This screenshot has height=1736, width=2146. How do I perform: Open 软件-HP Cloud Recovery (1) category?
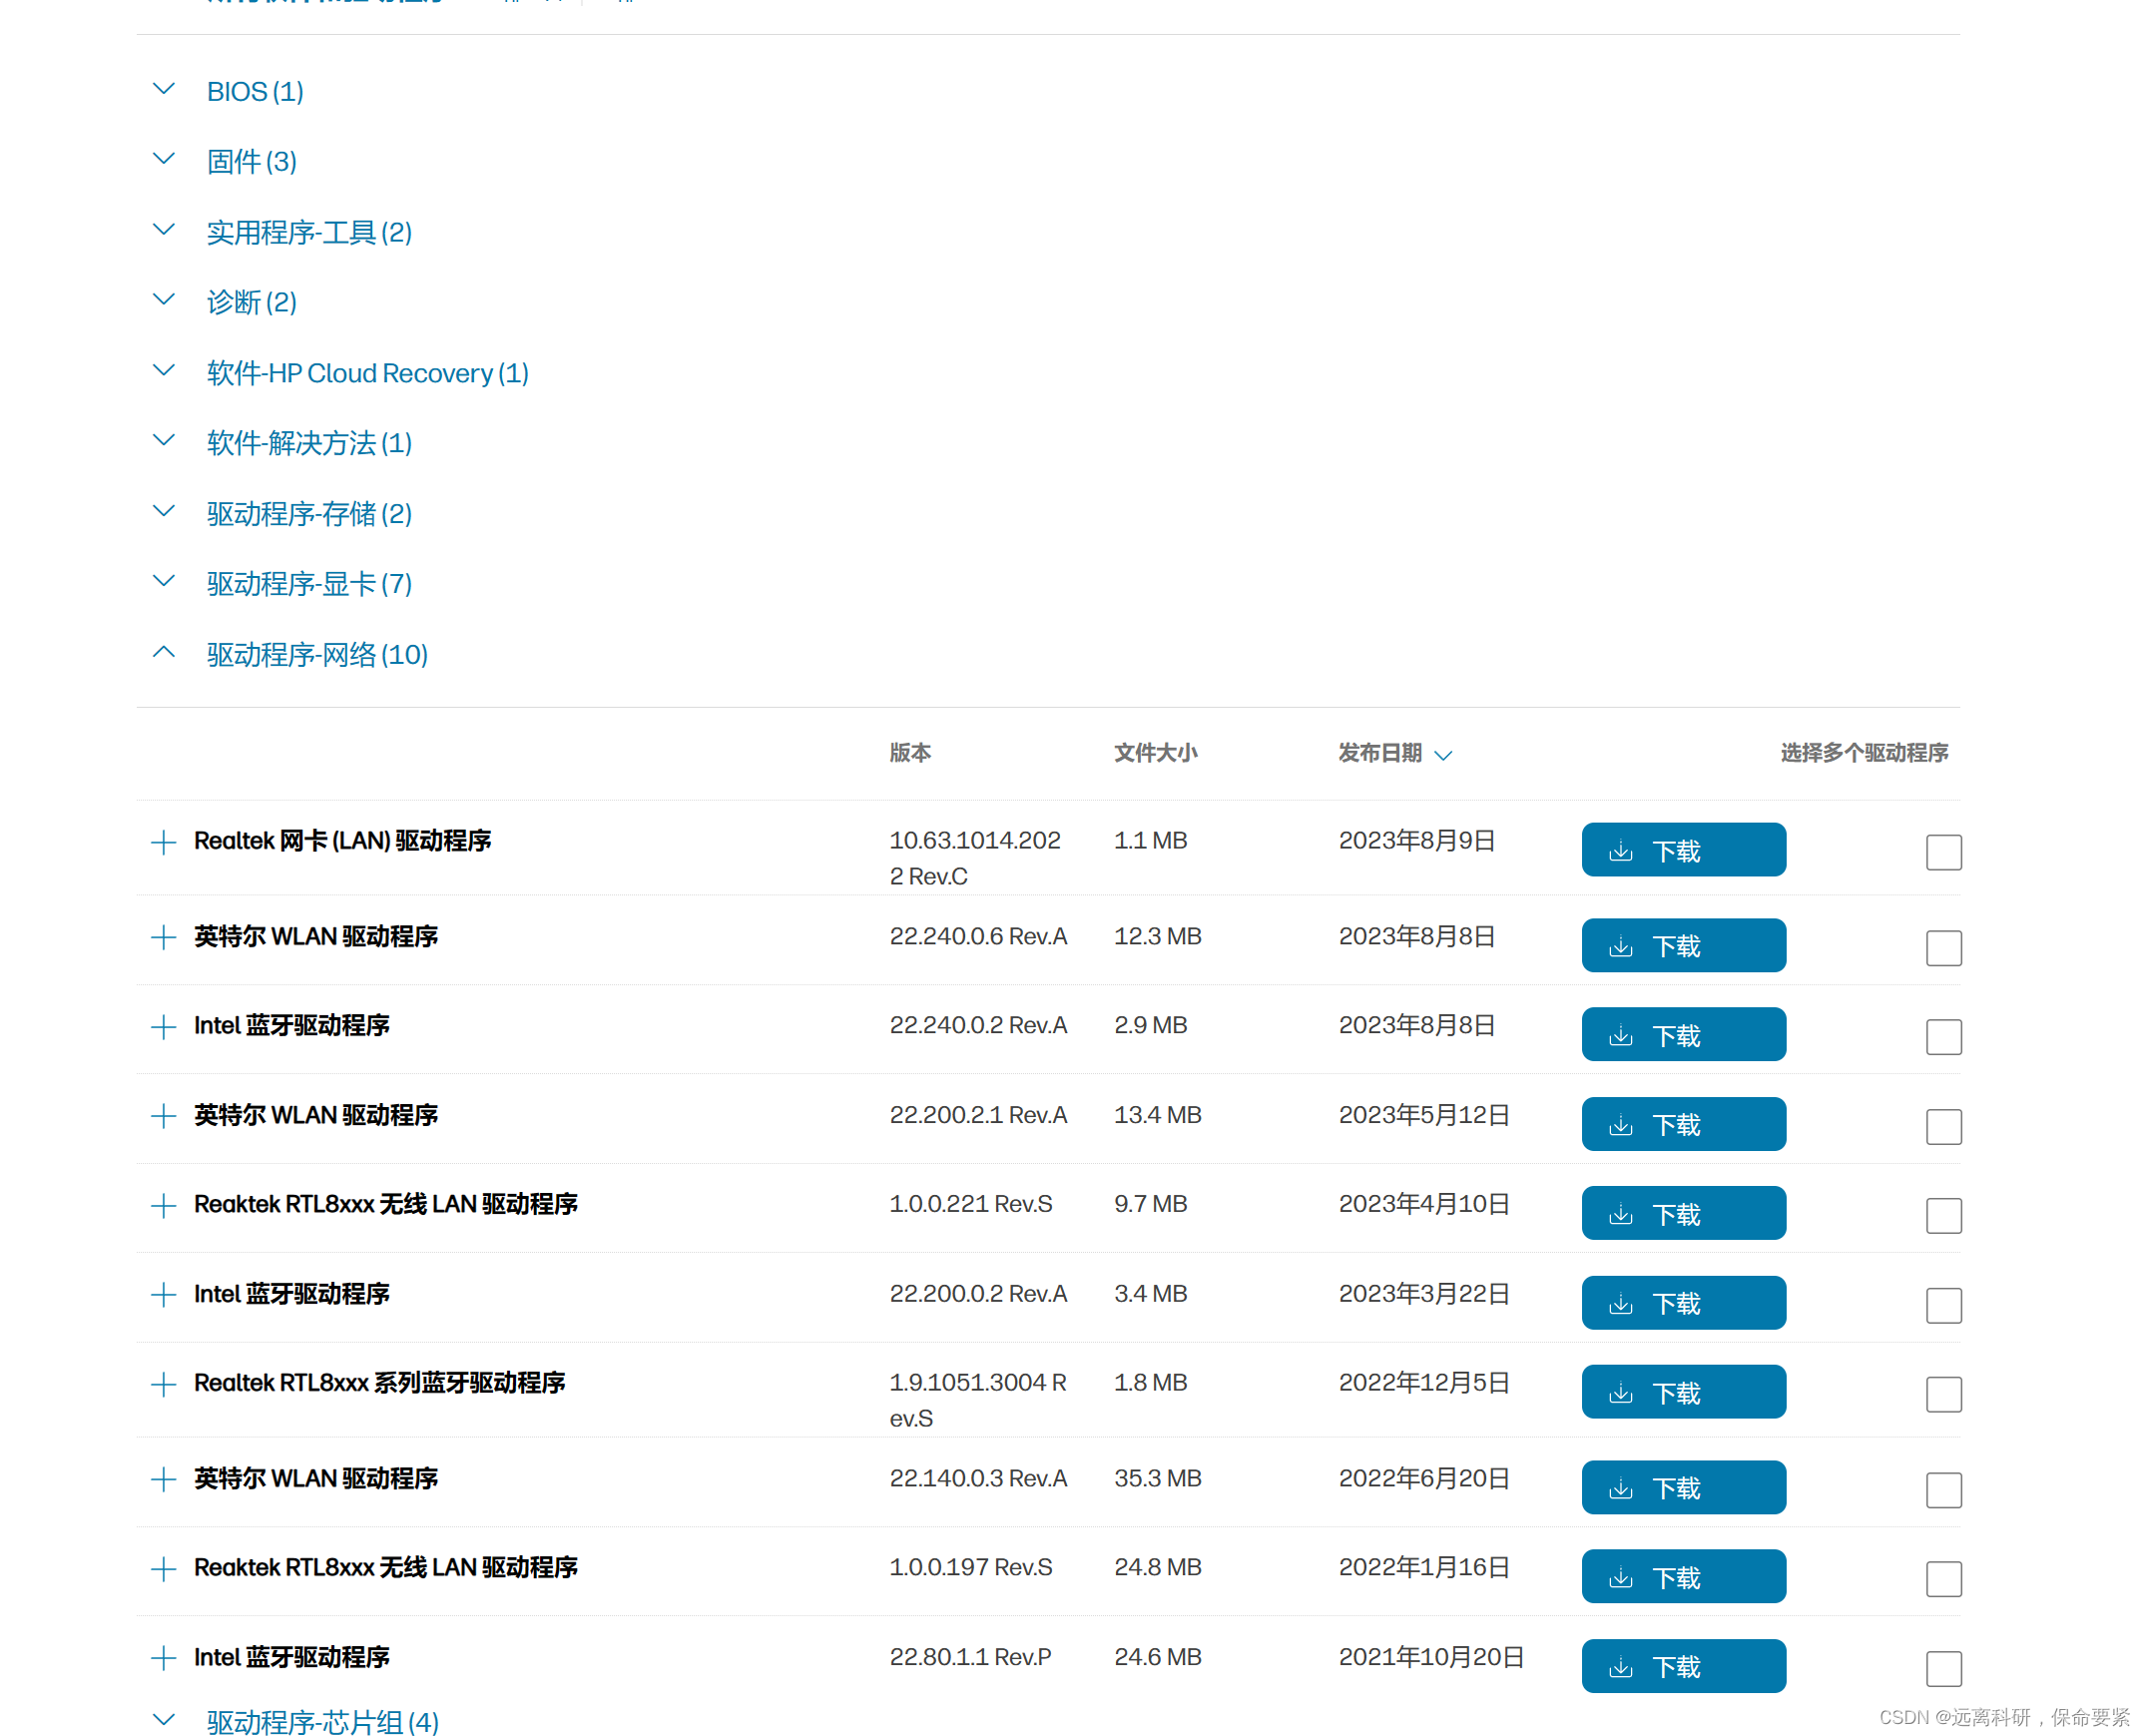367,373
